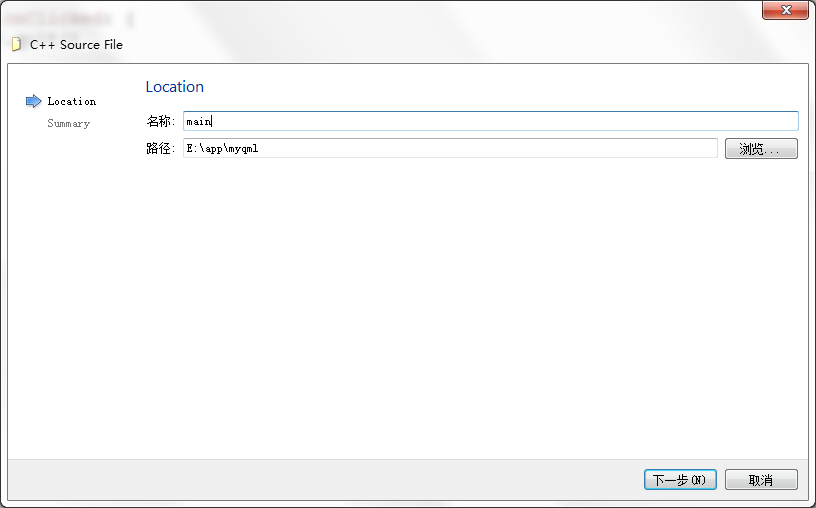Screen dimensions: 816x508
Task: Click the blue arrow beside Location step
Action: point(33,101)
